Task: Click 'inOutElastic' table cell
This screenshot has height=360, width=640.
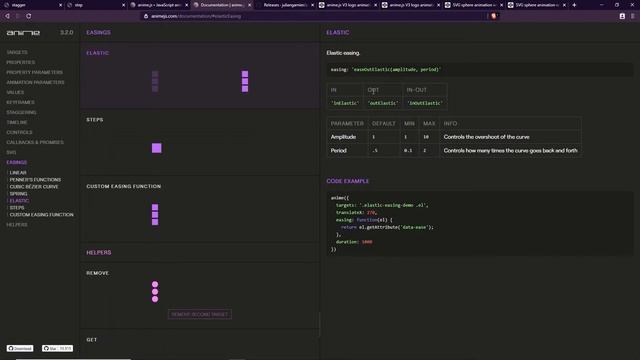Action: [425, 103]
